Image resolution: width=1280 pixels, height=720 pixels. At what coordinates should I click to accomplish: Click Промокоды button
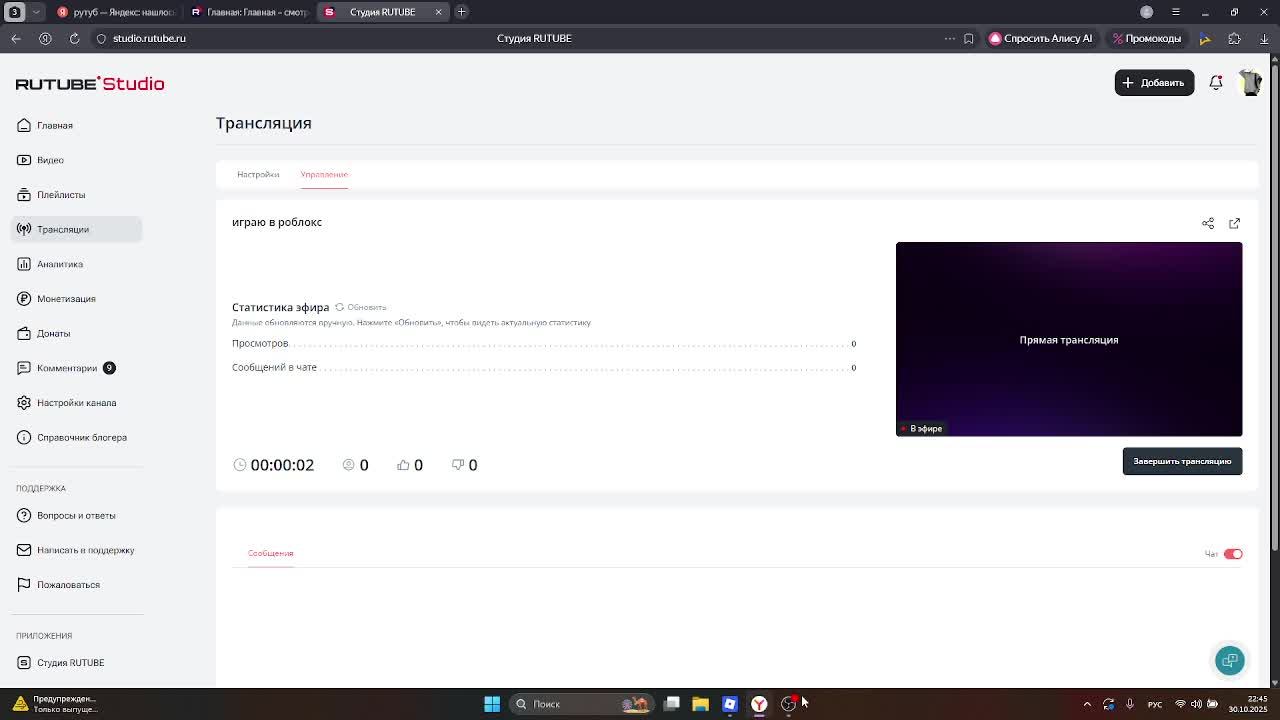coord(1147,38)
